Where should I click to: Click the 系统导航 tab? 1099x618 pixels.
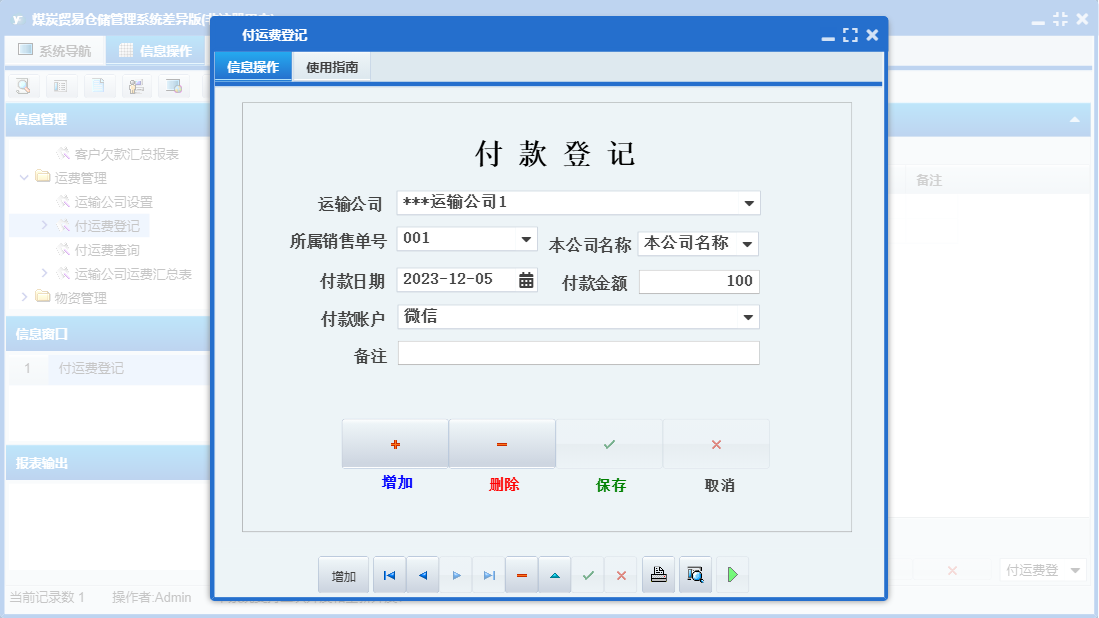pyautogui.click(x=55, y=50)
